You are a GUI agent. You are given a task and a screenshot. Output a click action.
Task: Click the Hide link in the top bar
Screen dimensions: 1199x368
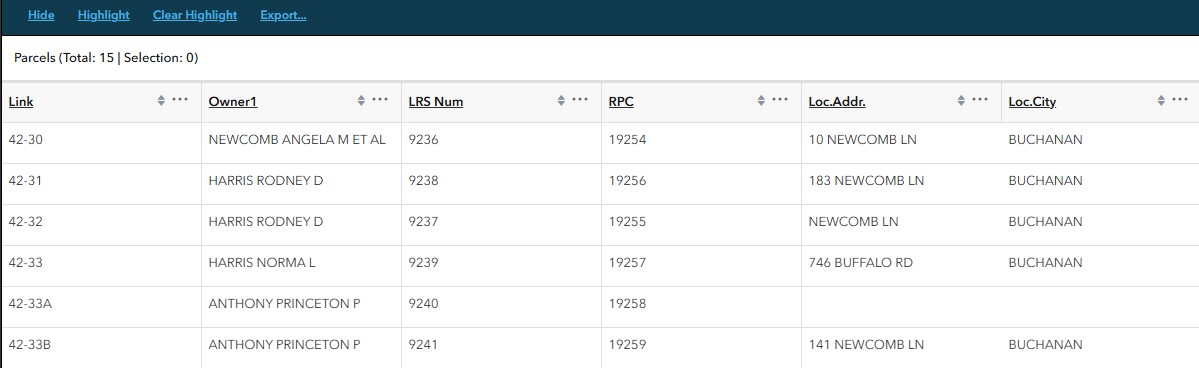pyautogui.click(x=41, y=15)
